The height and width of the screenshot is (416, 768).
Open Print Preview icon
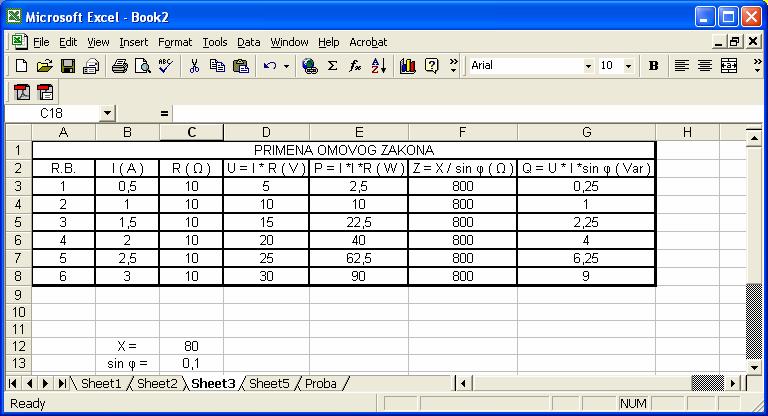click(143, 66)
